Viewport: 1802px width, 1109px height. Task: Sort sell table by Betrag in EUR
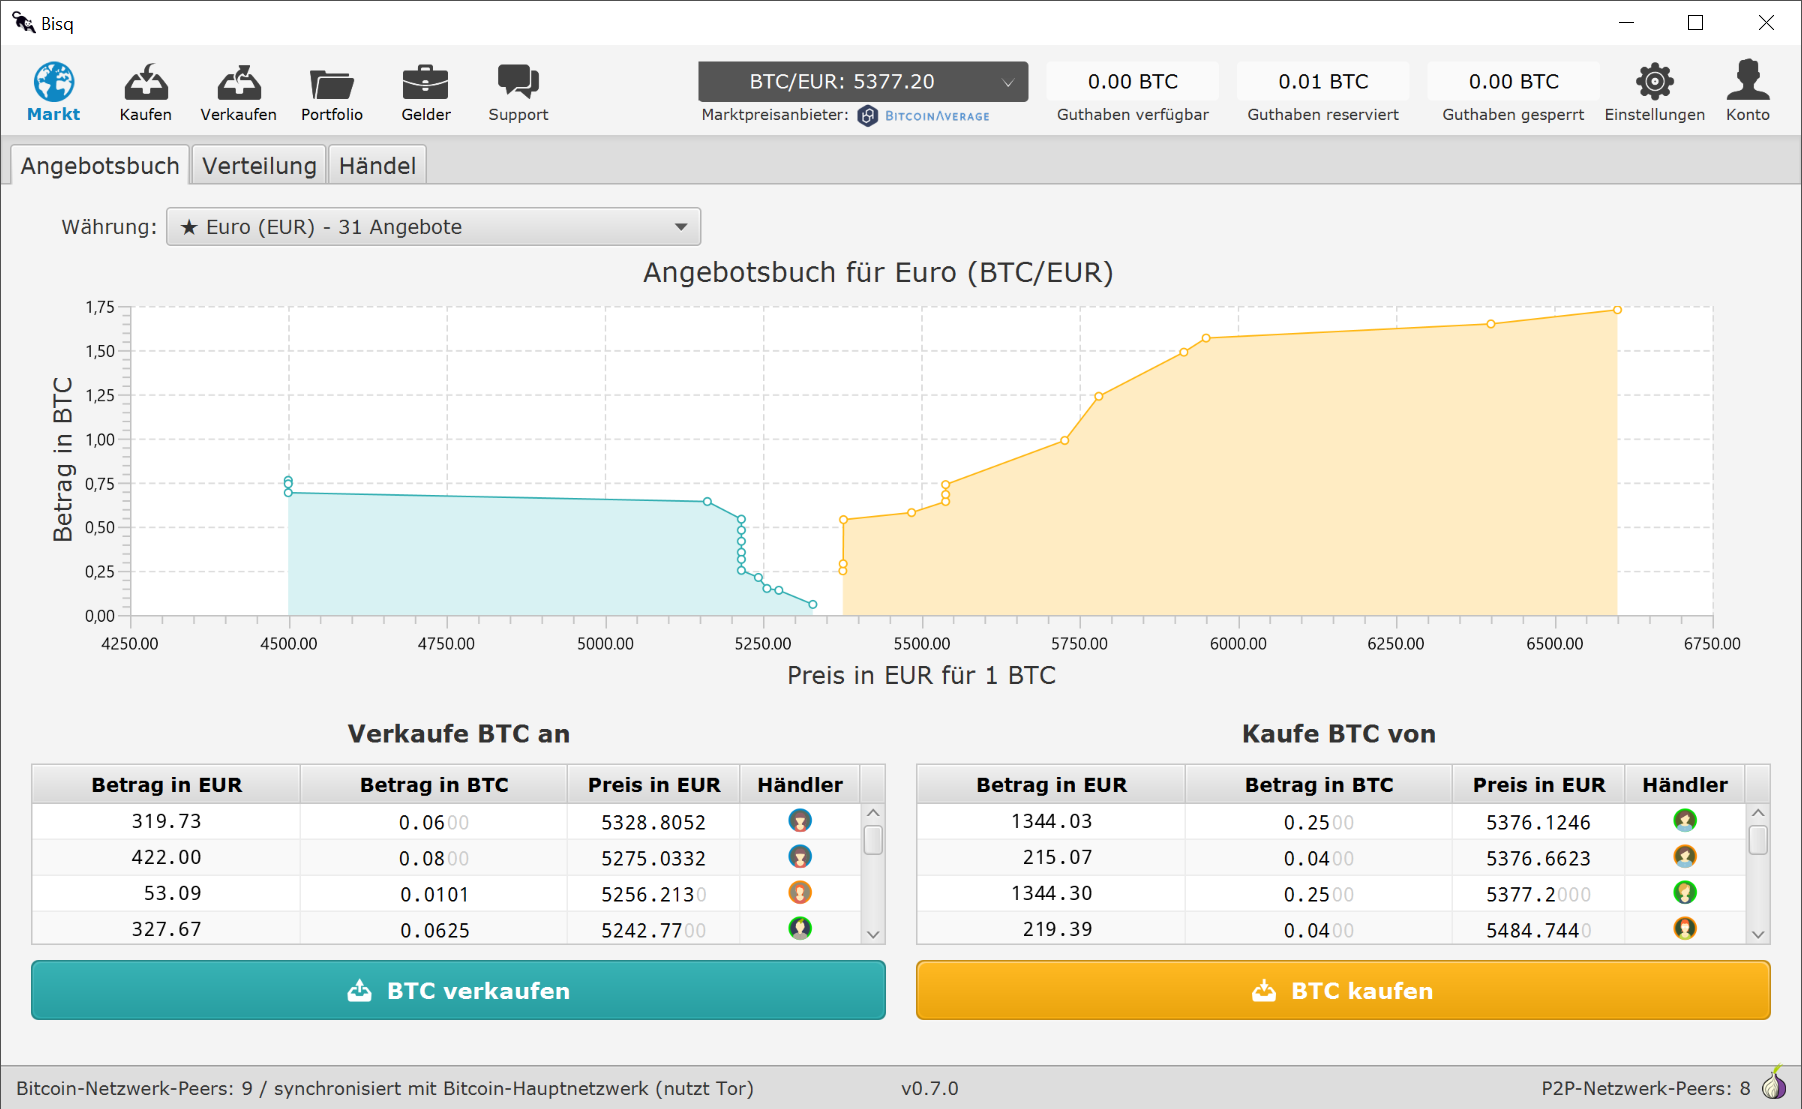[166, 785]
